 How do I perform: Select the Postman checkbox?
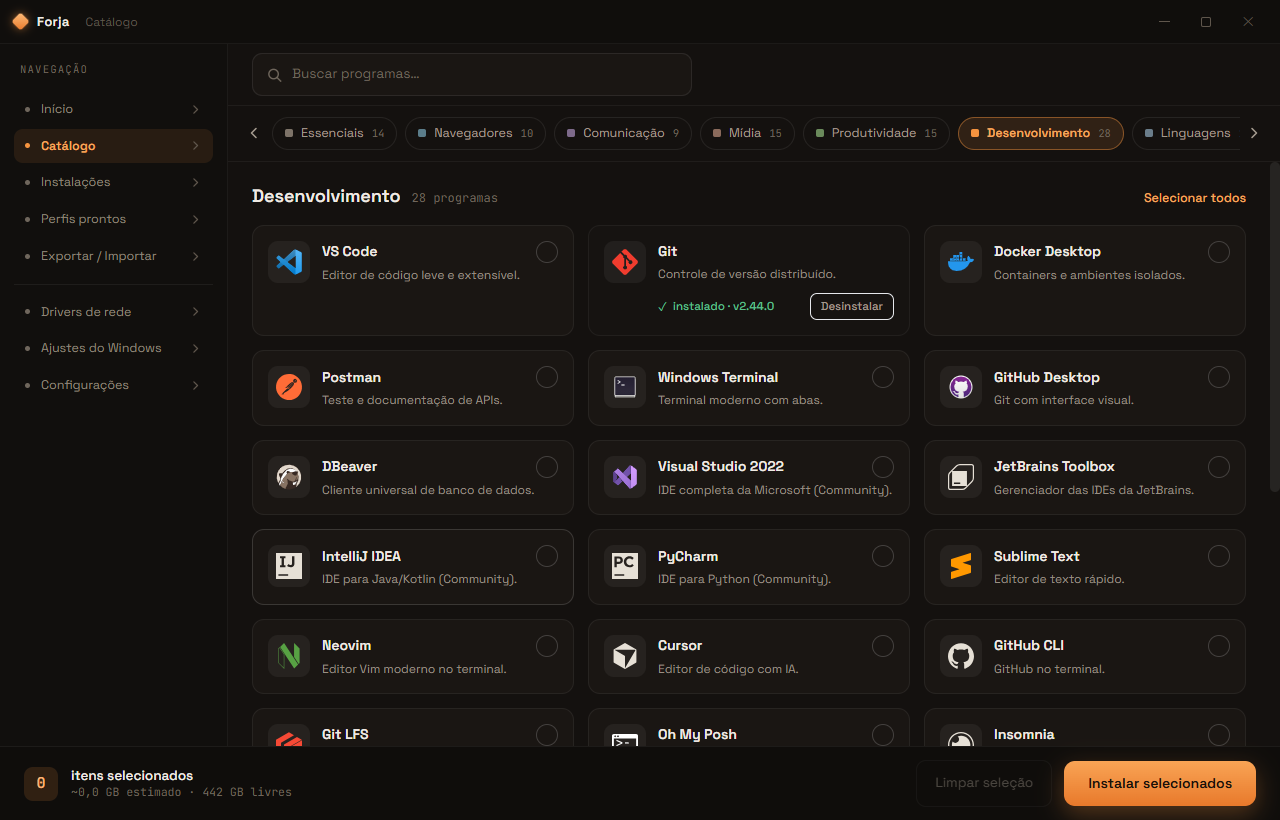pos(547,377)
